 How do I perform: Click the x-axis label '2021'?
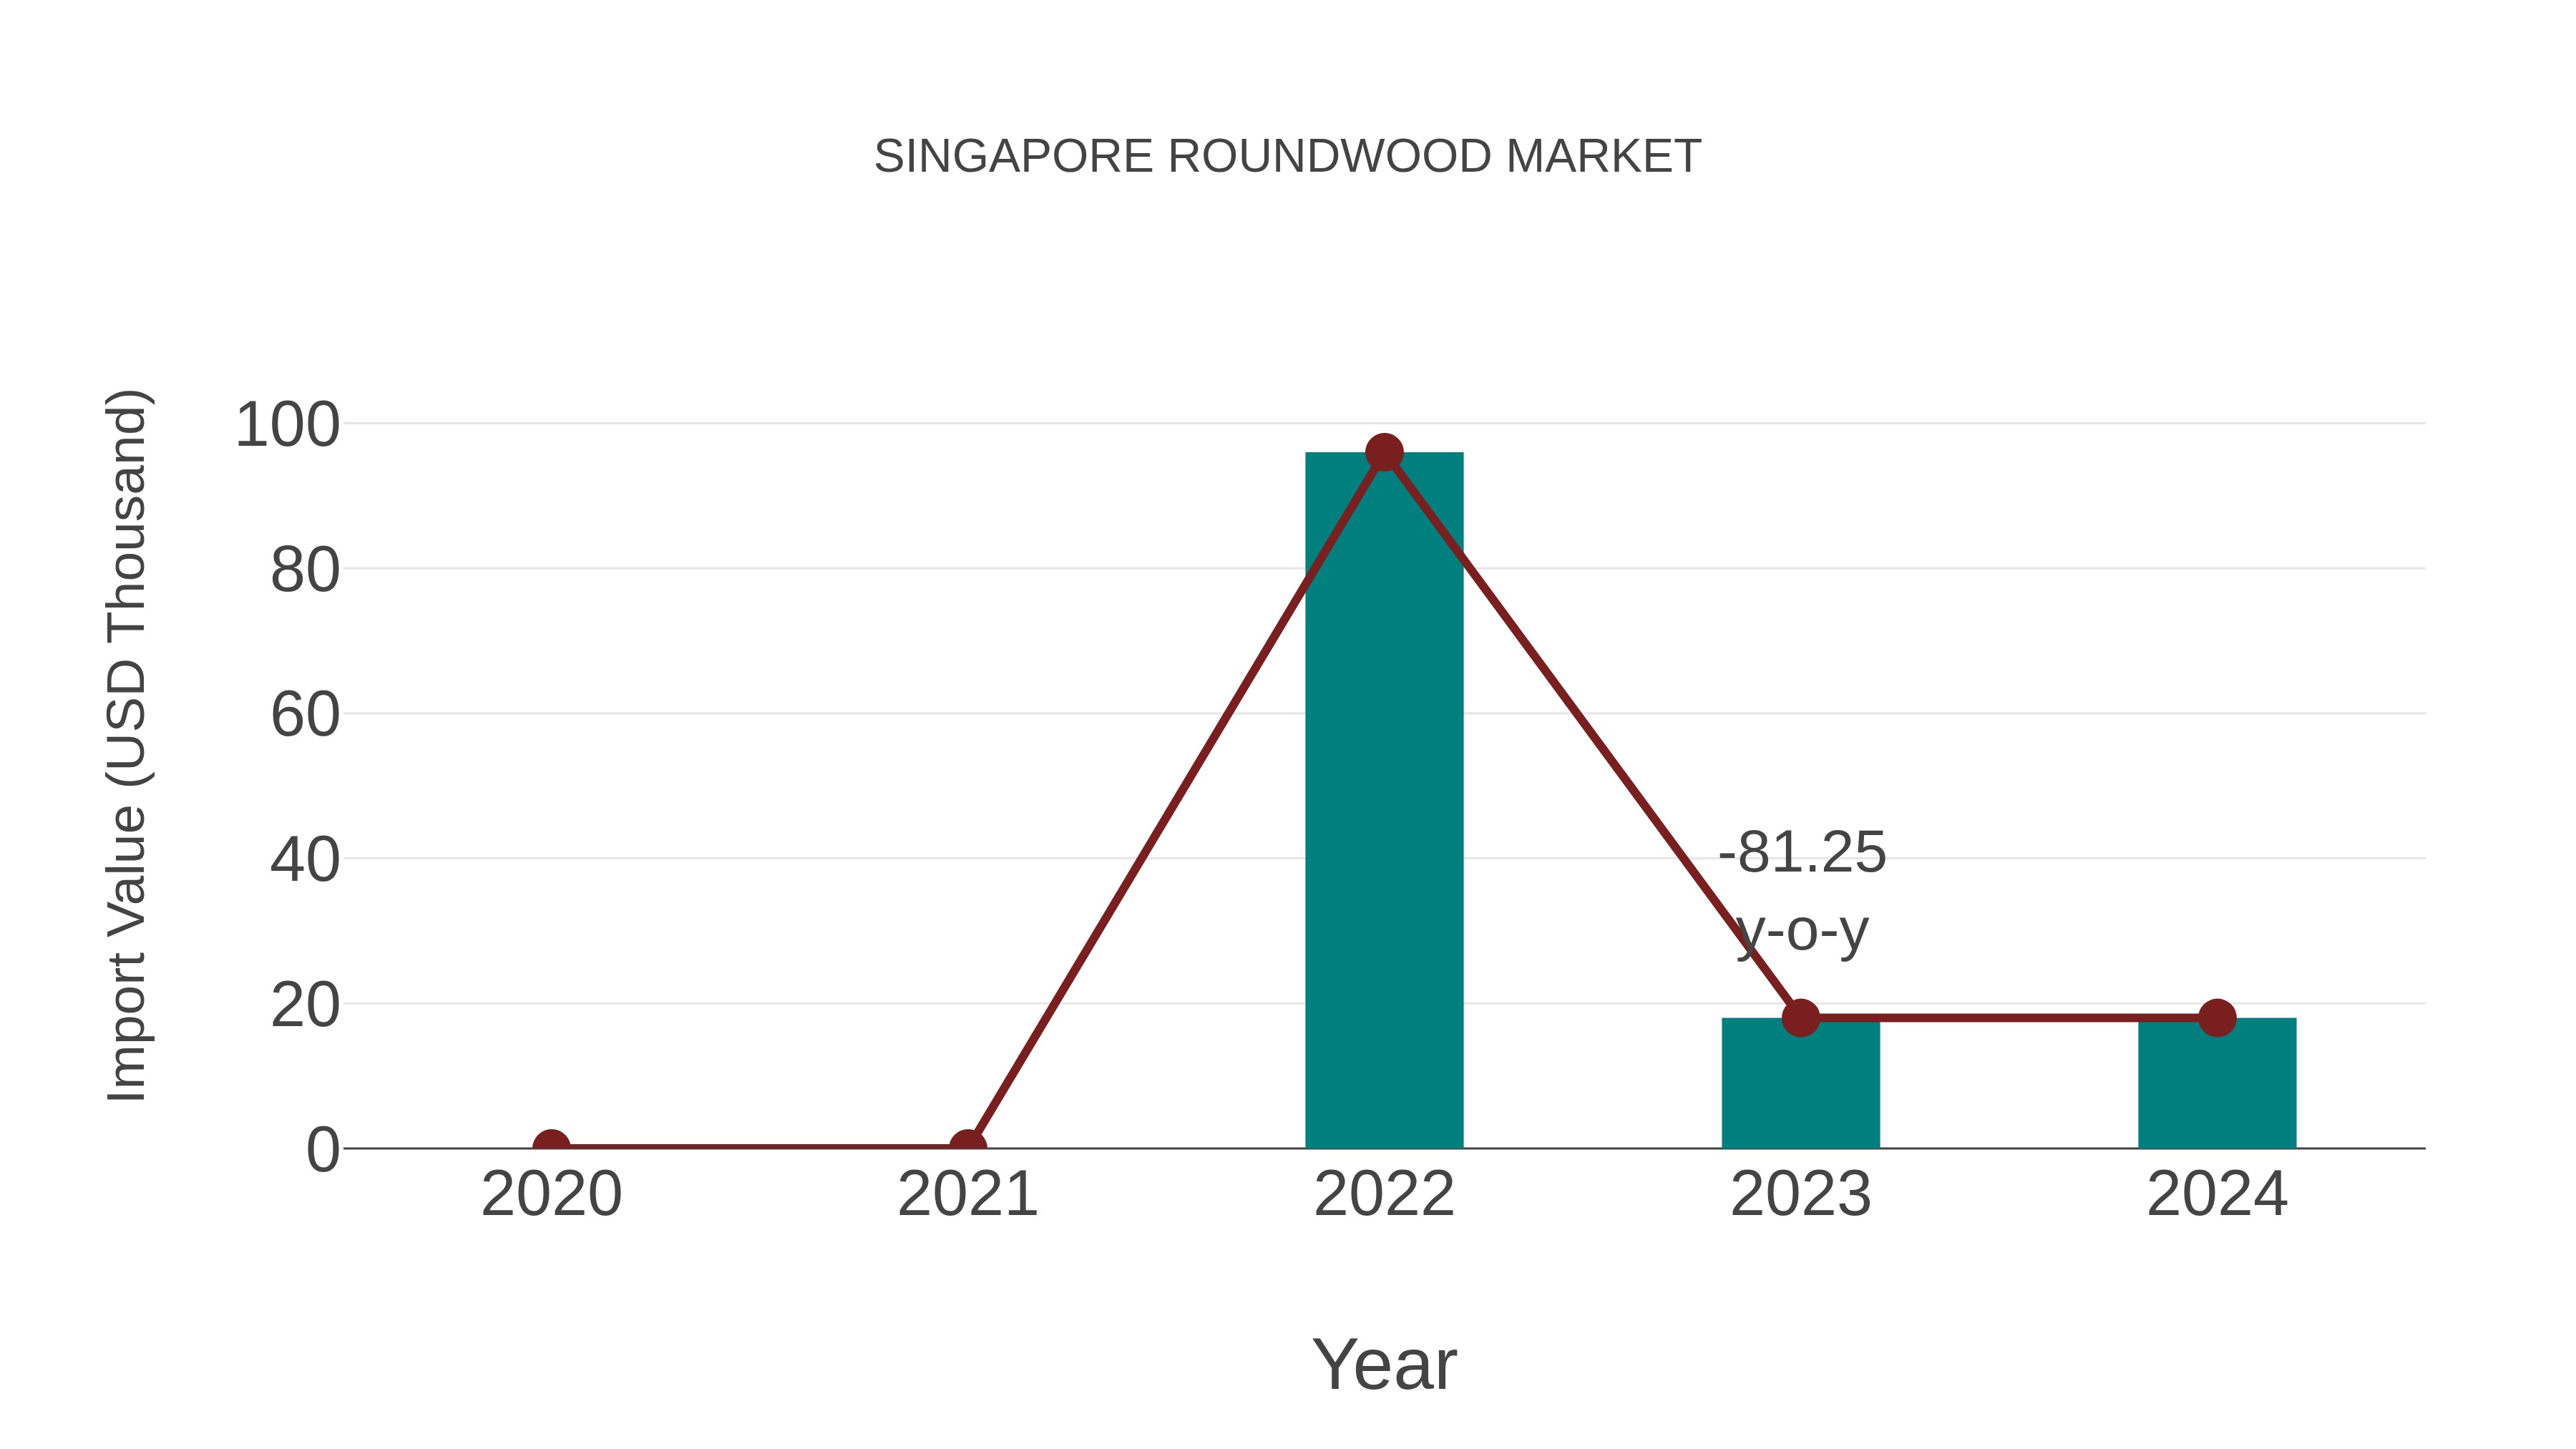[967, 1194]
